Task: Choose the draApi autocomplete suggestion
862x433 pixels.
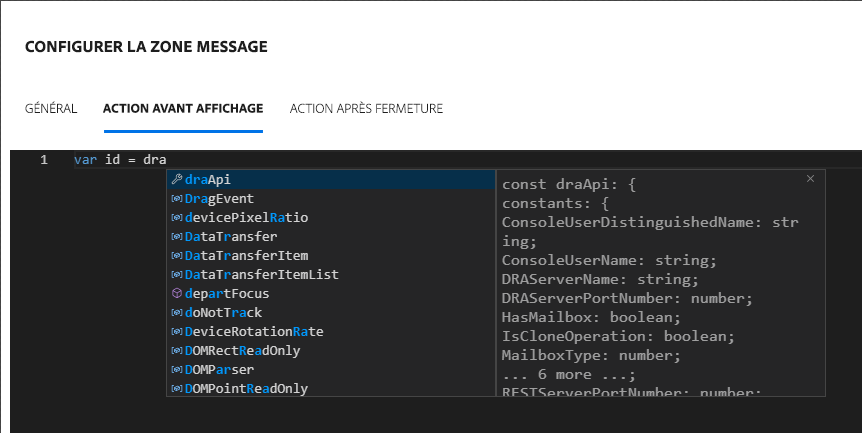Action: 208,180
